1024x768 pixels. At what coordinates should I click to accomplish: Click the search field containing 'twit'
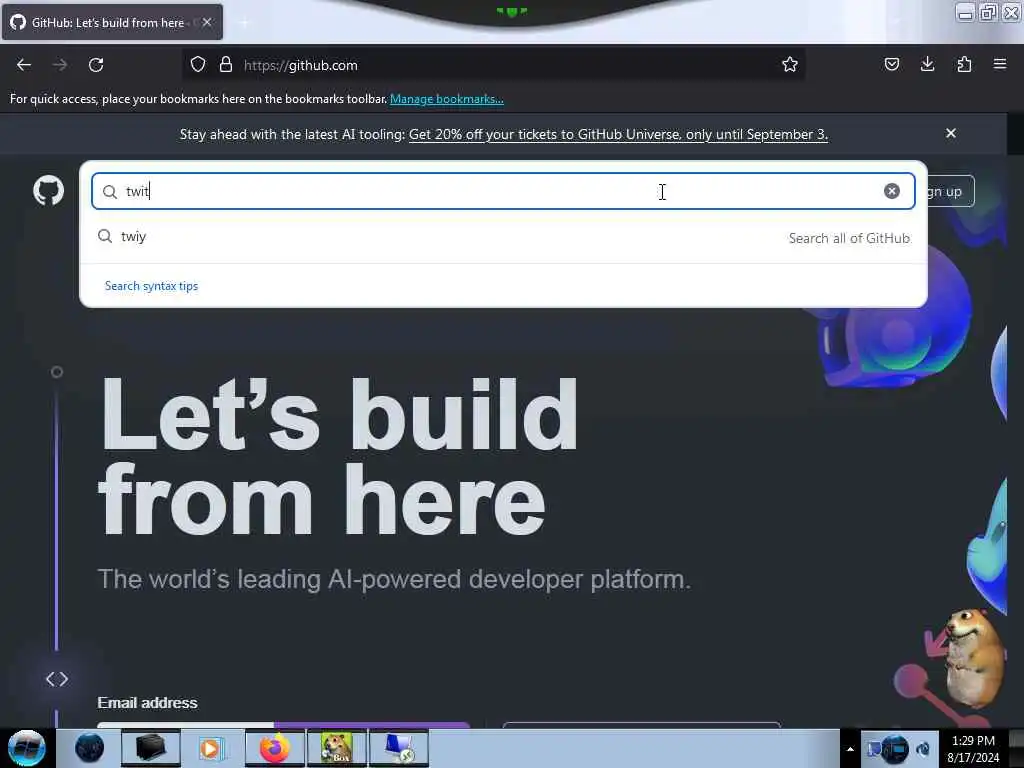click(503, 191)
